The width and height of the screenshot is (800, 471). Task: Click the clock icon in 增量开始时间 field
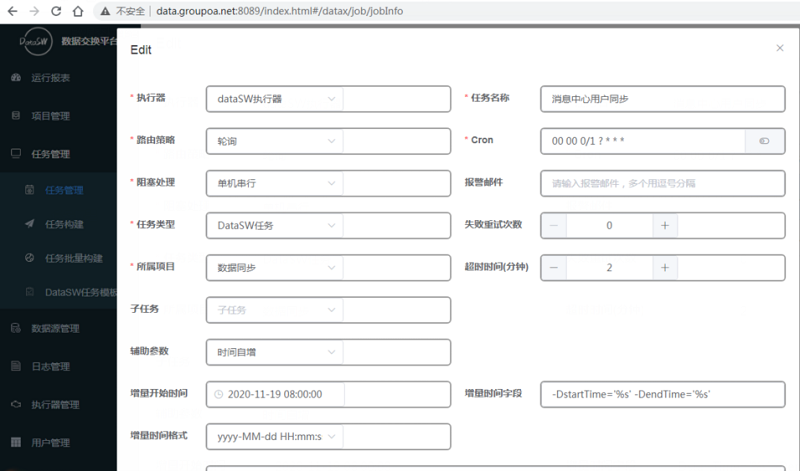tap(218, 394)
